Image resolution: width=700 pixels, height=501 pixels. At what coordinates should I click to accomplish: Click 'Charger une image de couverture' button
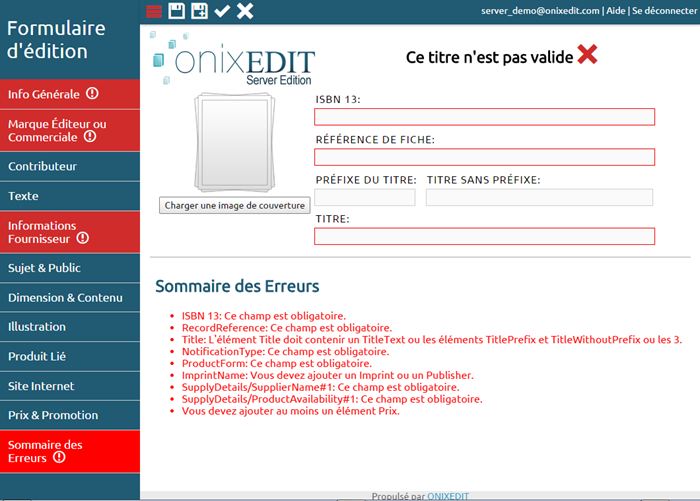tap(234, 205)
